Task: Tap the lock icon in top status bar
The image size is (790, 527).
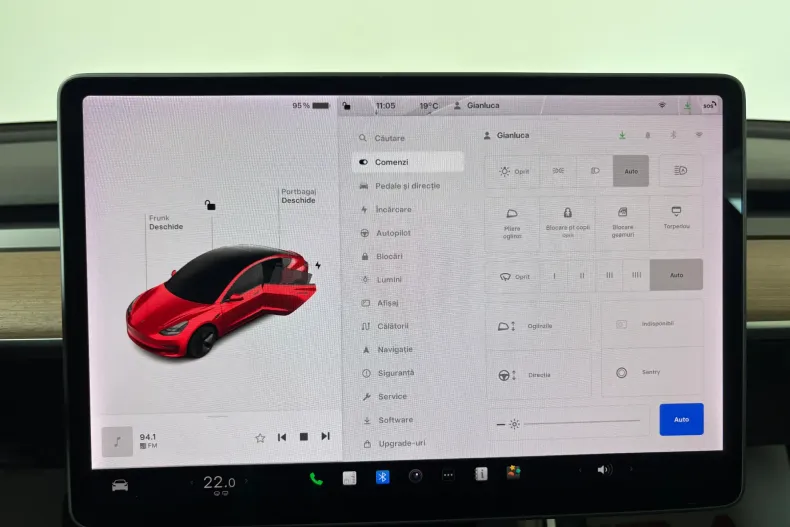Action: coord(346,106)
